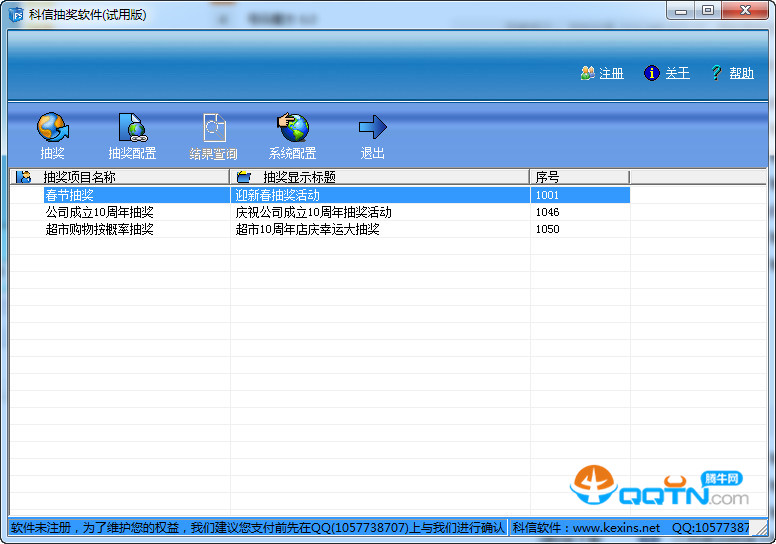The image size is (776, 544).
Task: Open the 抽奖 lottery draw tool
Action: click(x=52, y=128)
